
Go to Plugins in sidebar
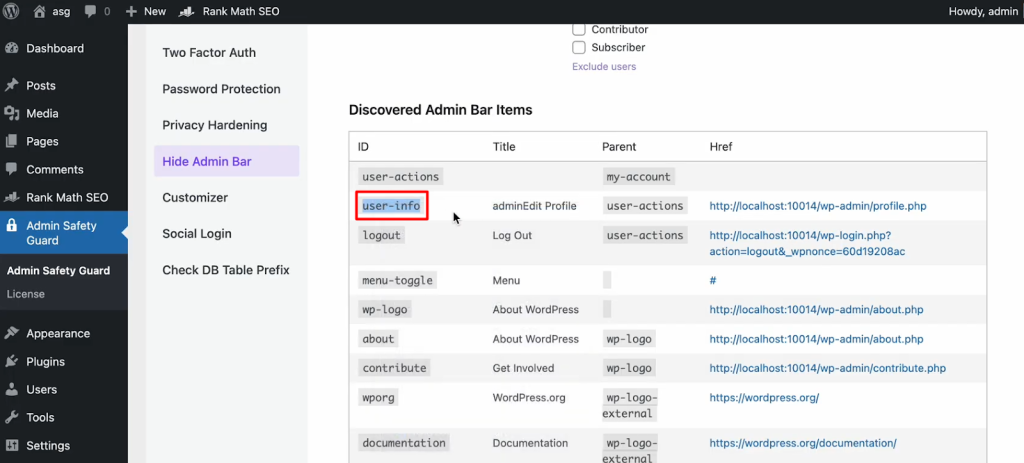coord(45,361)
